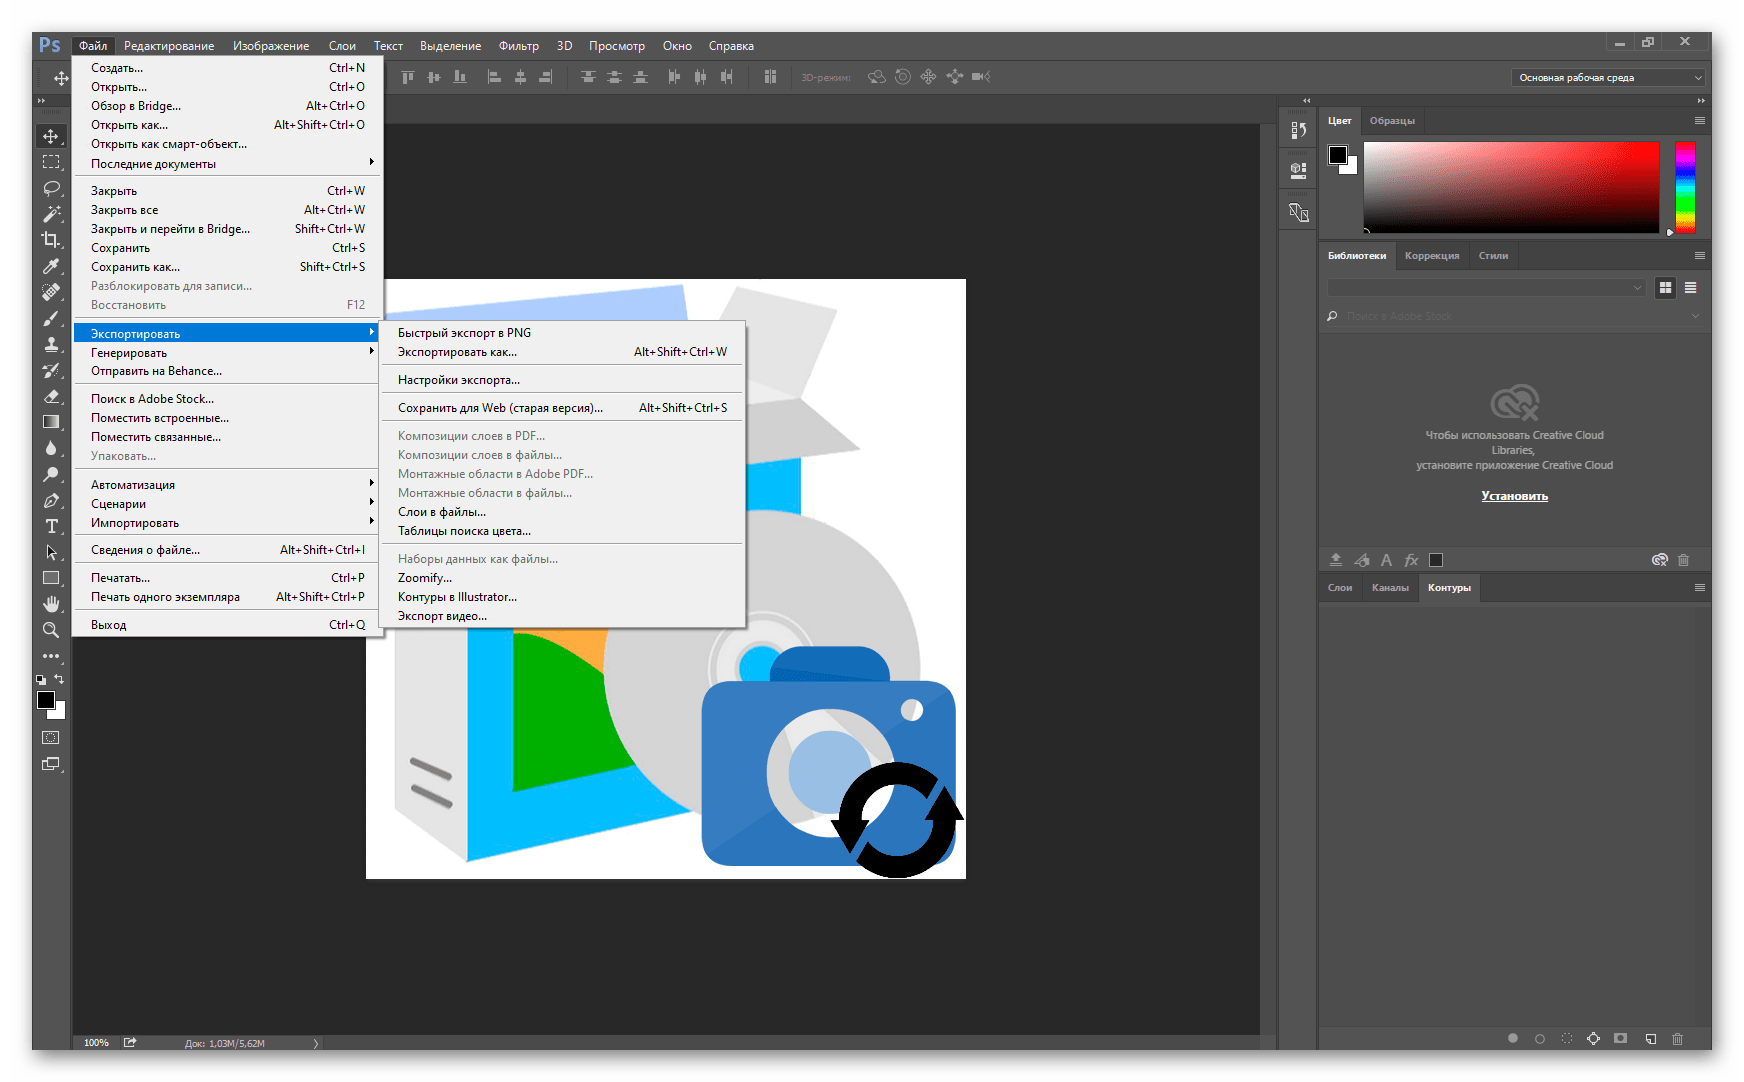
Task: Select the Lasso tool
Action: click(x=51, y=188)
